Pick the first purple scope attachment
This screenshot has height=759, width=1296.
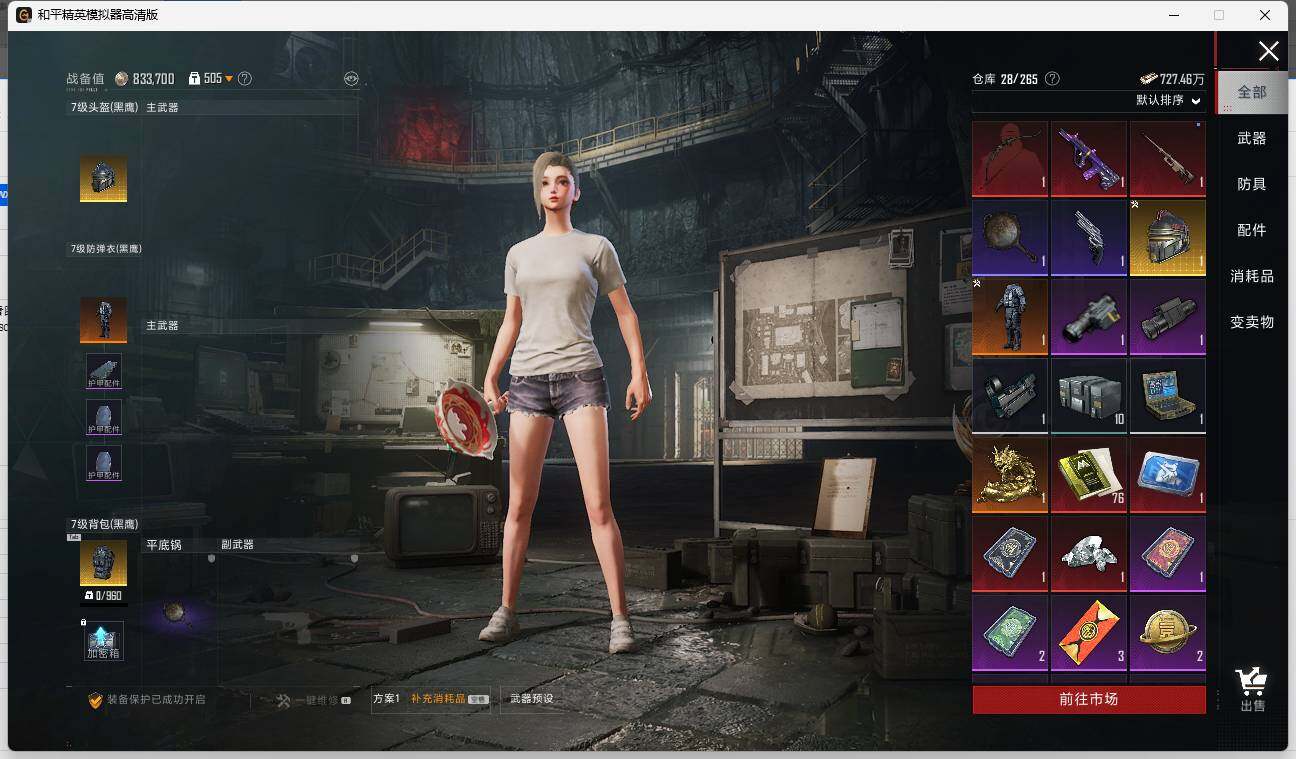pyautogui.click(x=1089, y=317)
